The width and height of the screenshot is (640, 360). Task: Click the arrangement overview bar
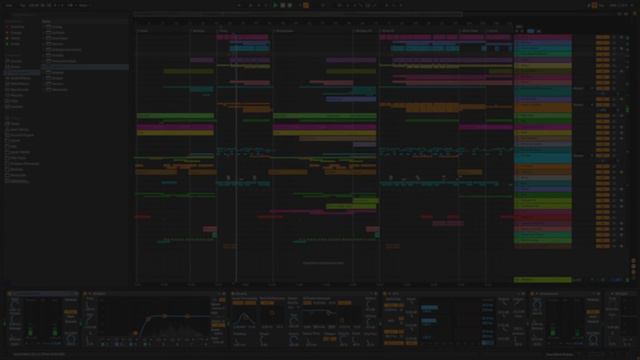(x=298, y=14)
